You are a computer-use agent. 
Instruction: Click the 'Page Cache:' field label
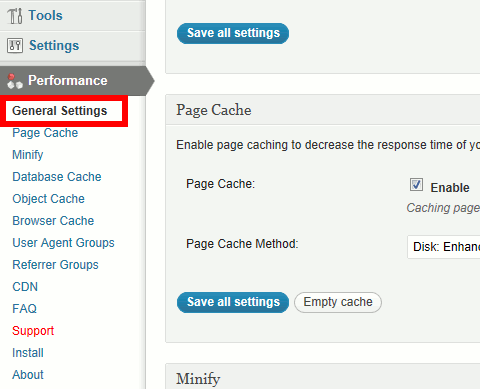(220, 184)
